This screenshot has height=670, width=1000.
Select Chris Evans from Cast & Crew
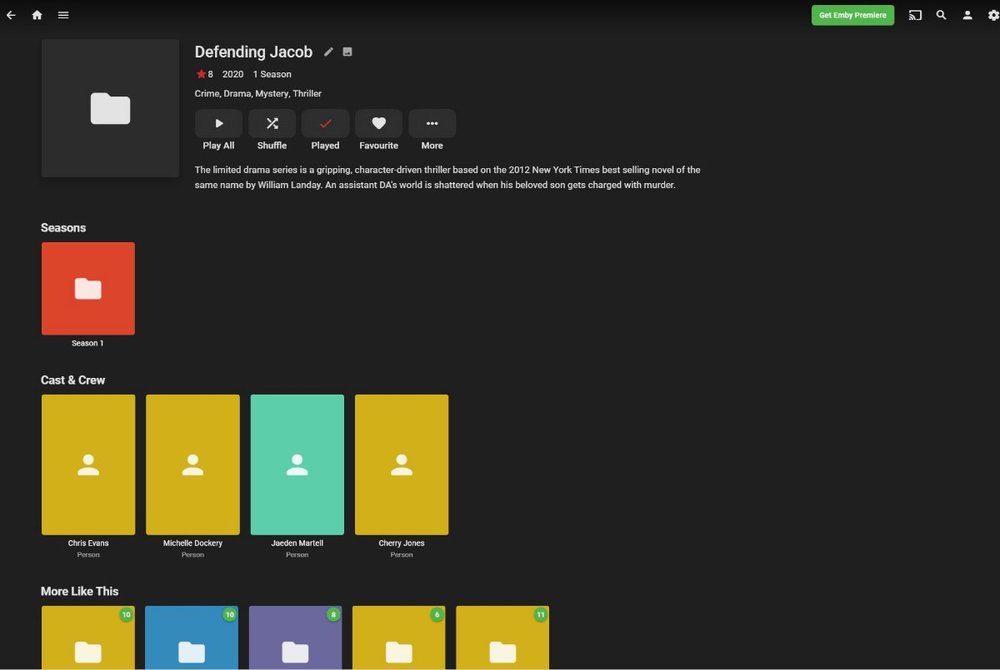pyautogui.click(x=88, y=464)
